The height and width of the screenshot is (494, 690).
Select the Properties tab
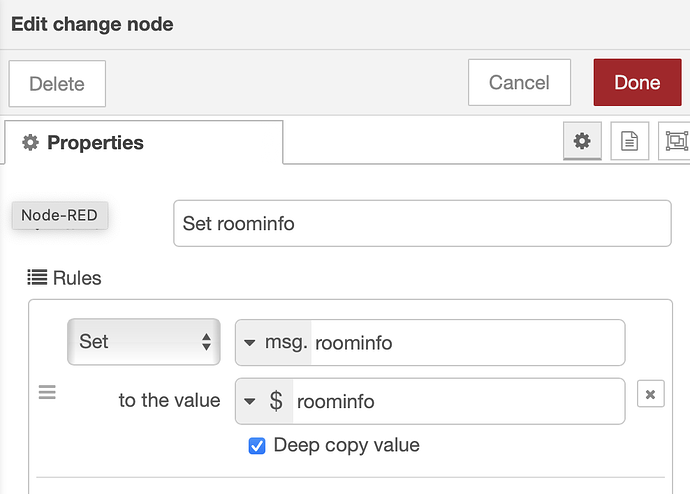point(143,142)
